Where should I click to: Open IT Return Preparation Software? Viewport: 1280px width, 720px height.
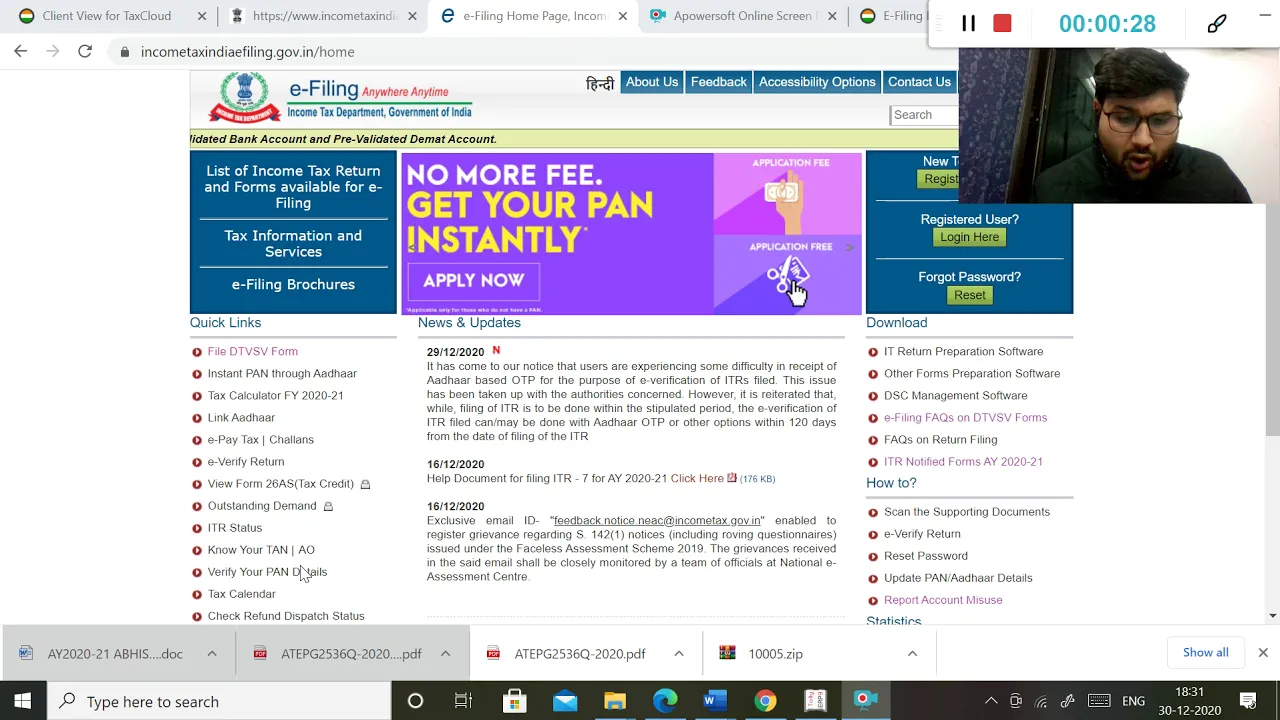[963, 351]
